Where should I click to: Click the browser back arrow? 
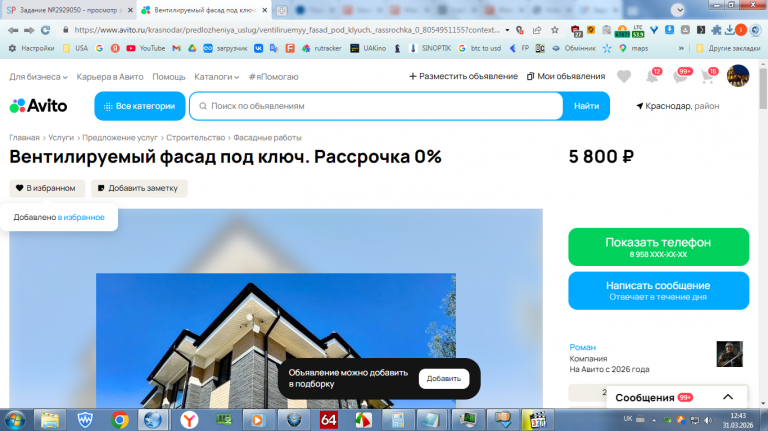tap(13, 30)
